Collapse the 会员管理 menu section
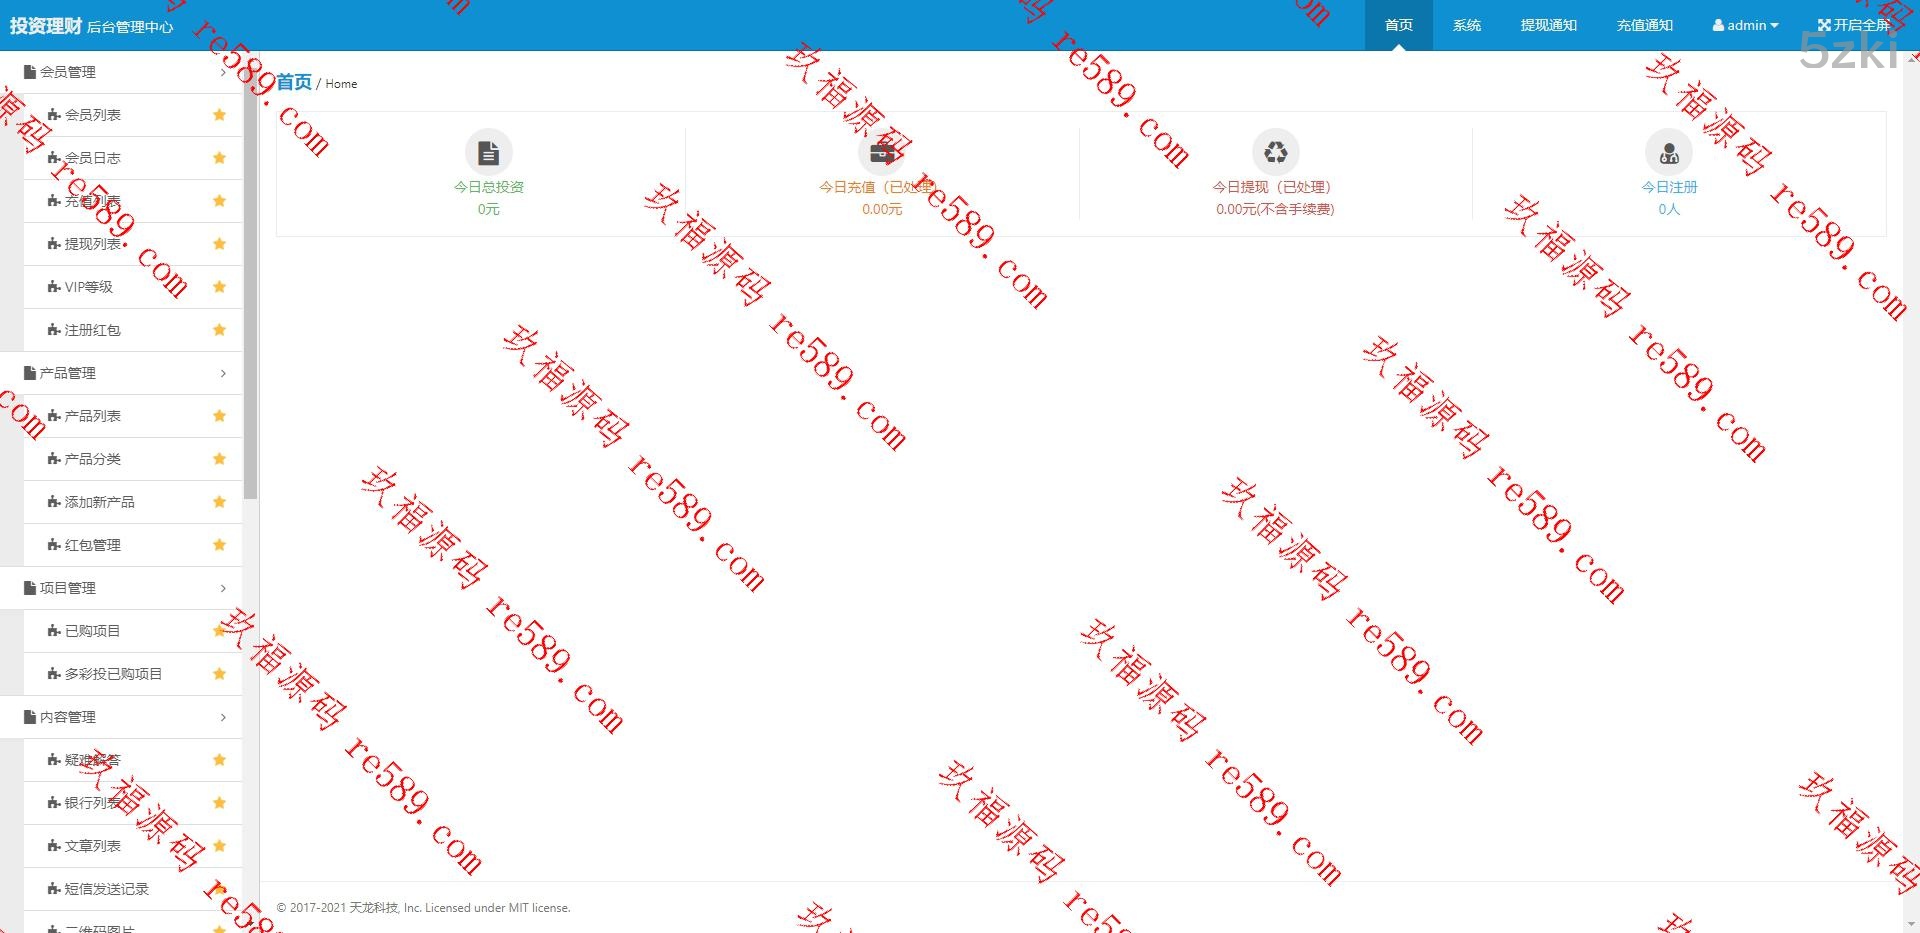The image size is (1920, 933). [120, 72]
